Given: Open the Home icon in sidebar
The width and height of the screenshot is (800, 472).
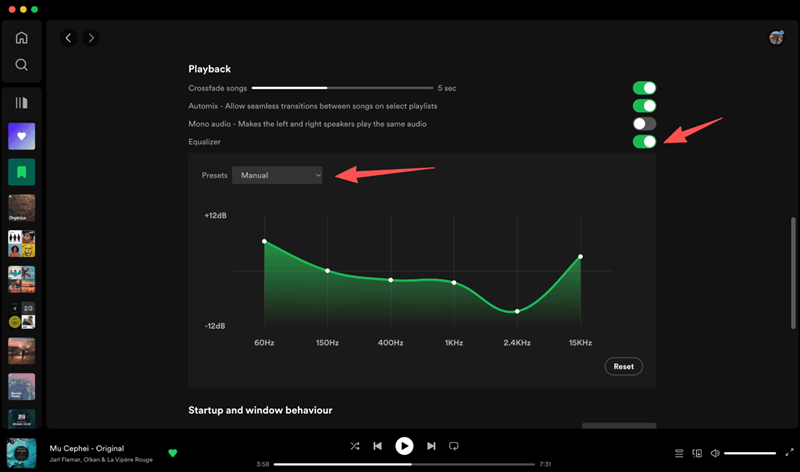Looking at the screenshot, I should pos(21,38).
